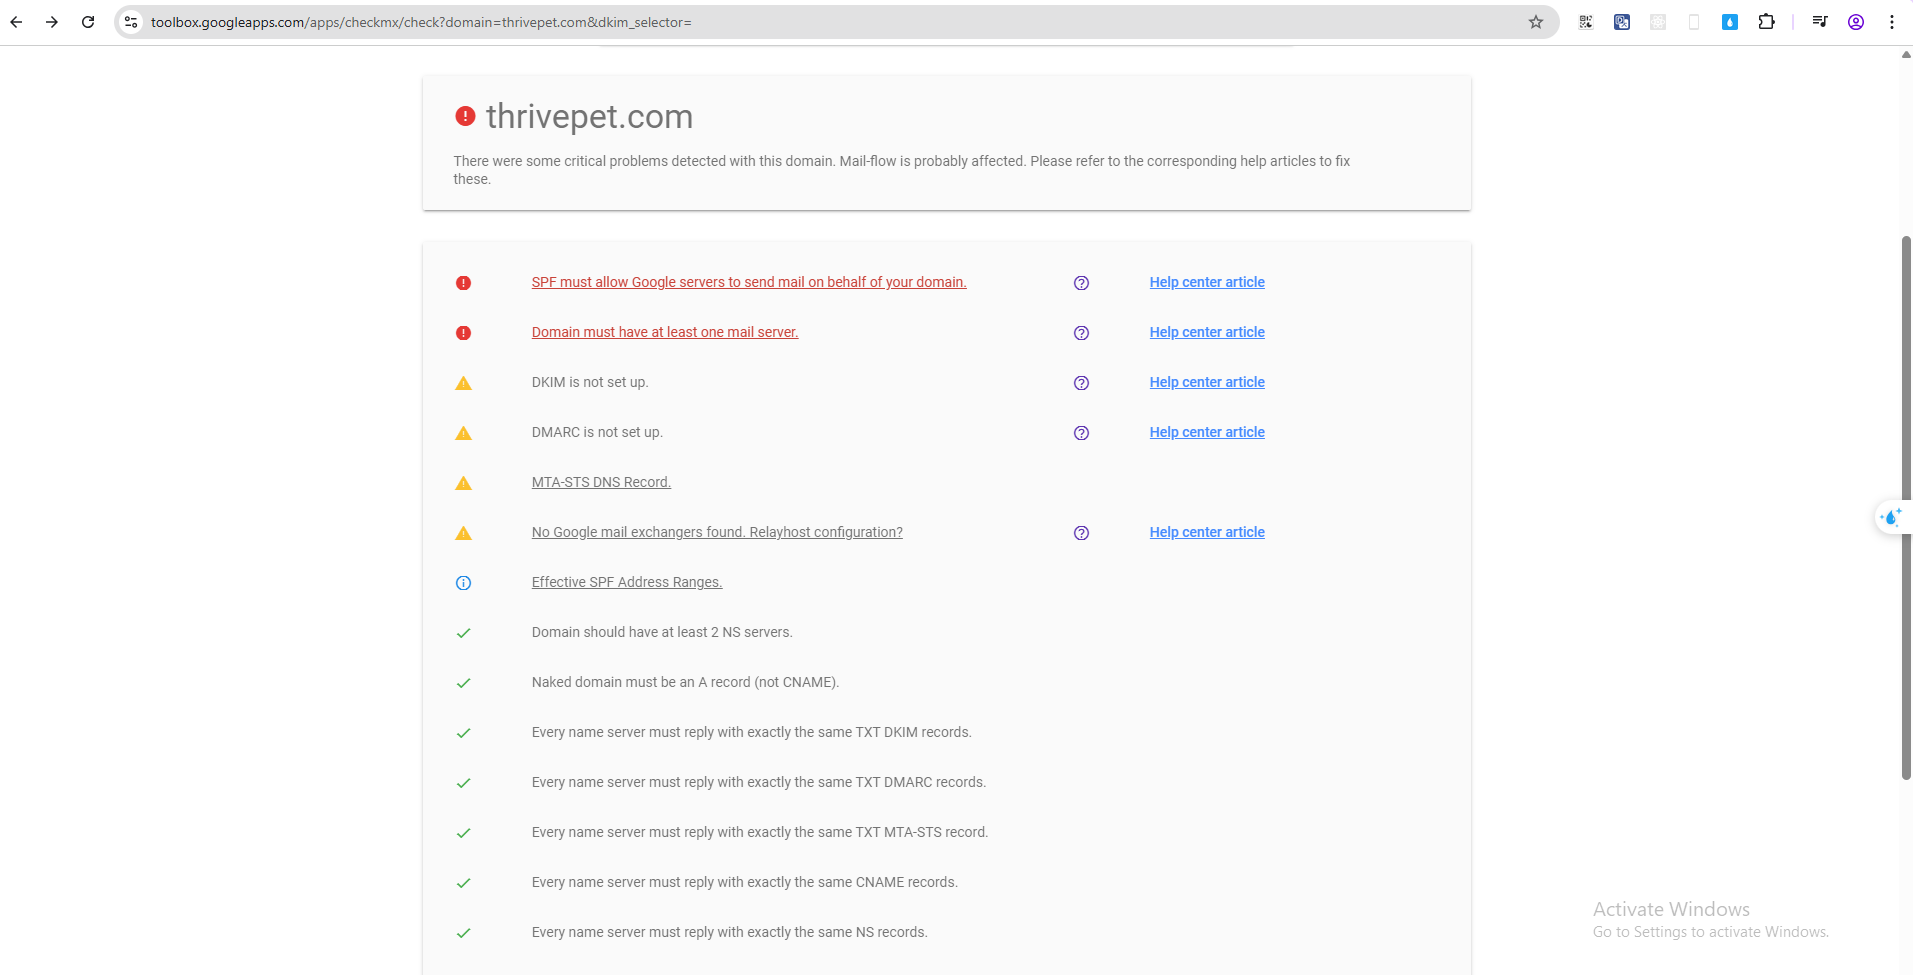Click the text about same NS records
This screenshot has width=1913, height=975.
[730, 932]
